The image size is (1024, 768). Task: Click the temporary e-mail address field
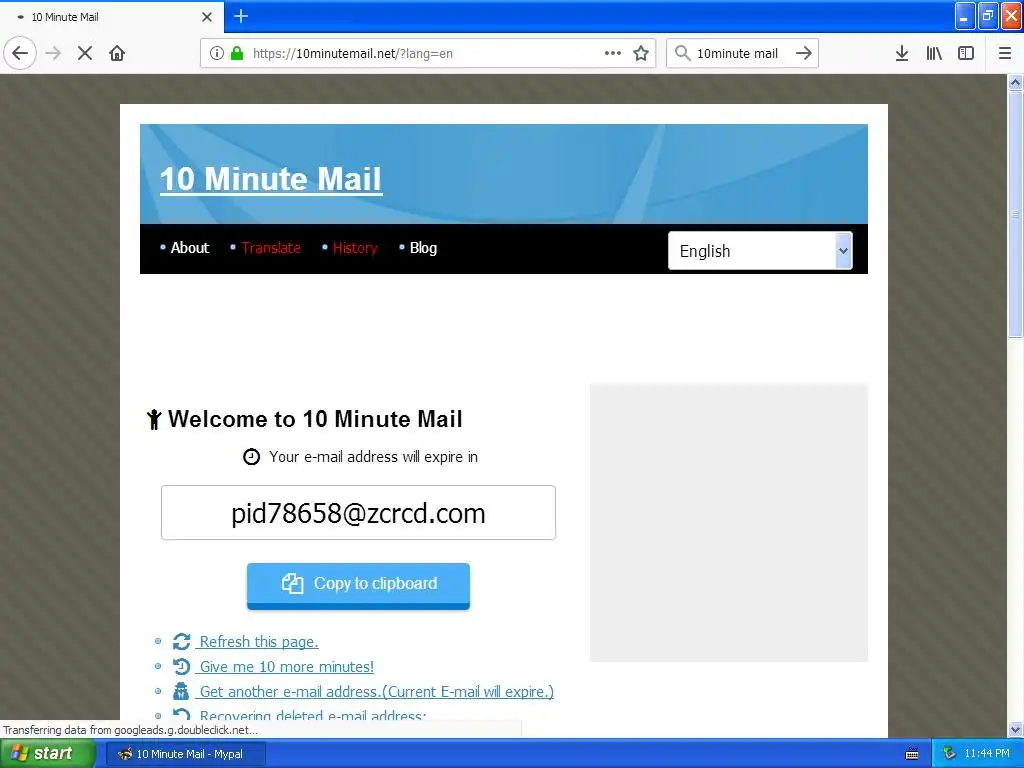click(x=359, y=513)
